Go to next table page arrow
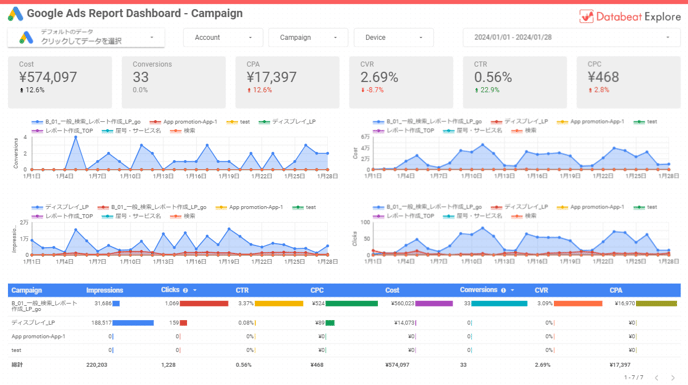This screenshot has height=385, width=688. point(673,378)
